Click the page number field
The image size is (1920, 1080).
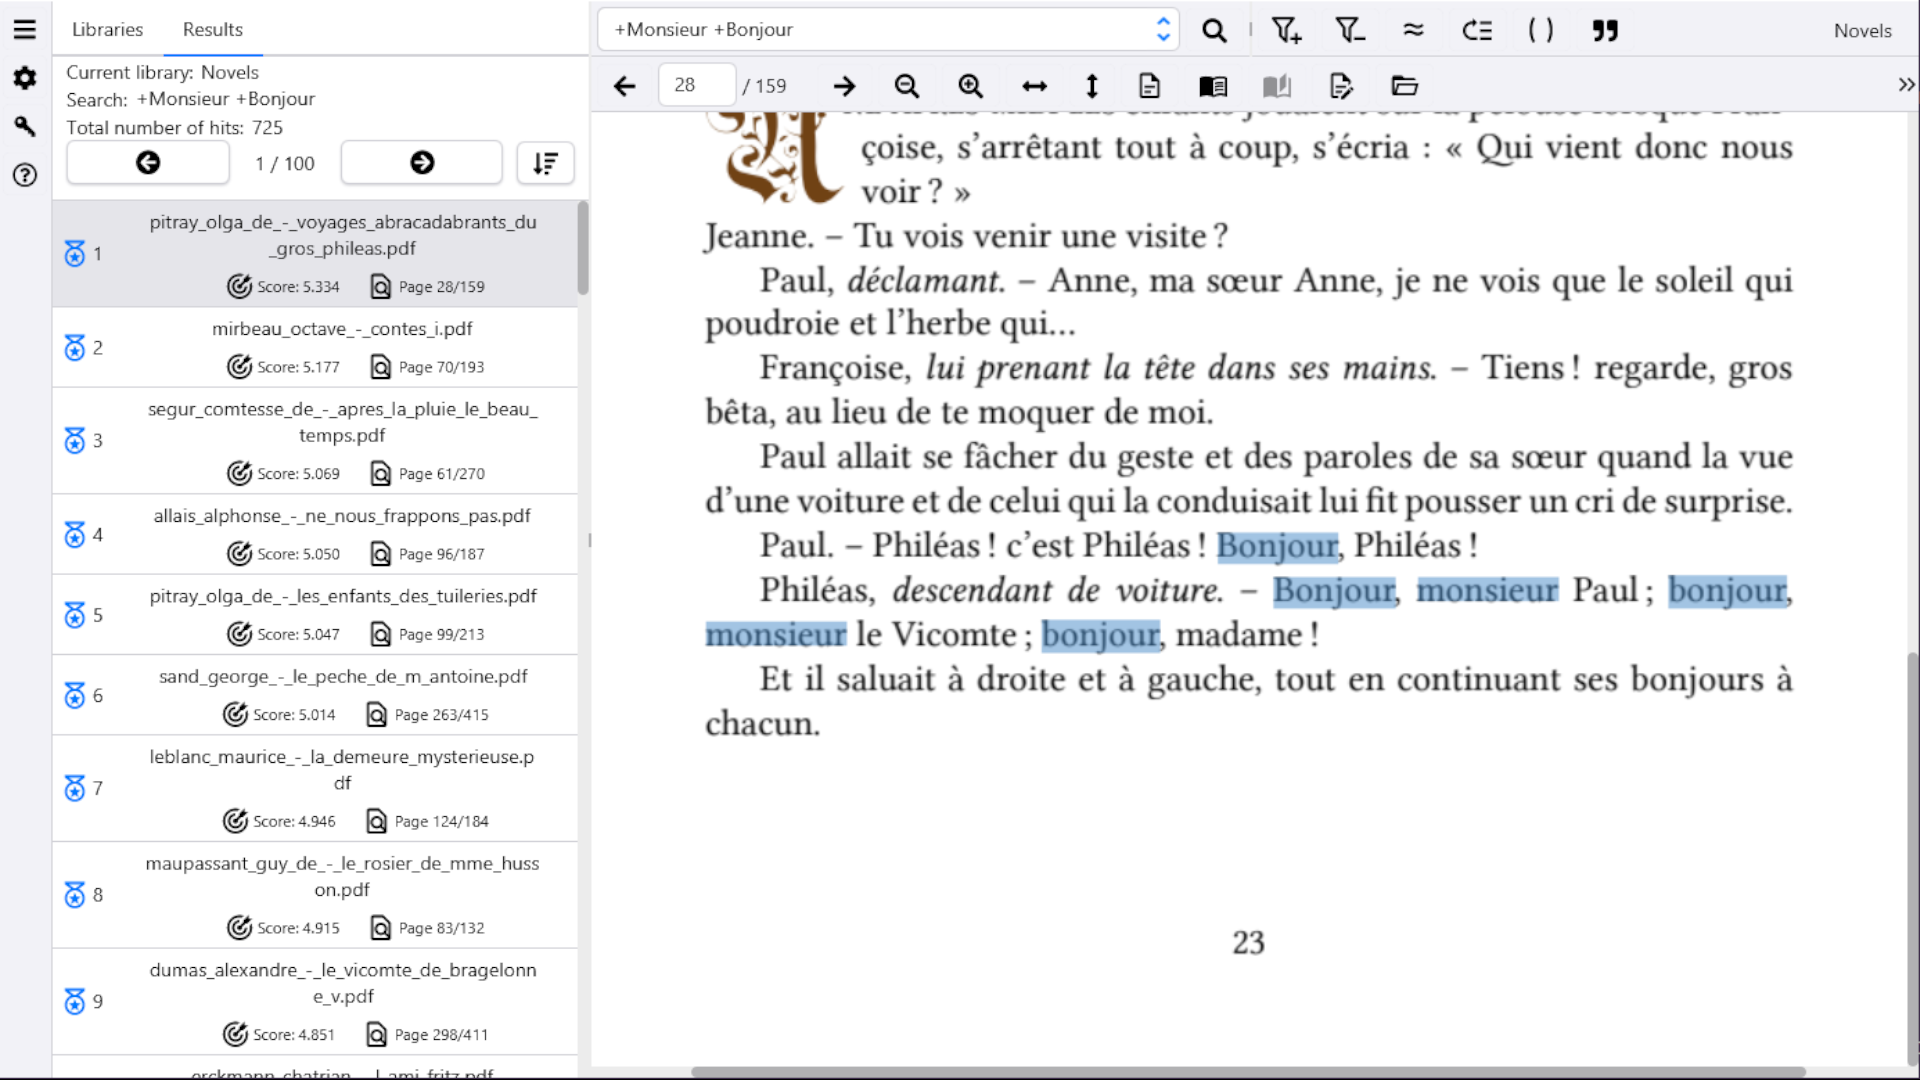click(x=697, y=85)
